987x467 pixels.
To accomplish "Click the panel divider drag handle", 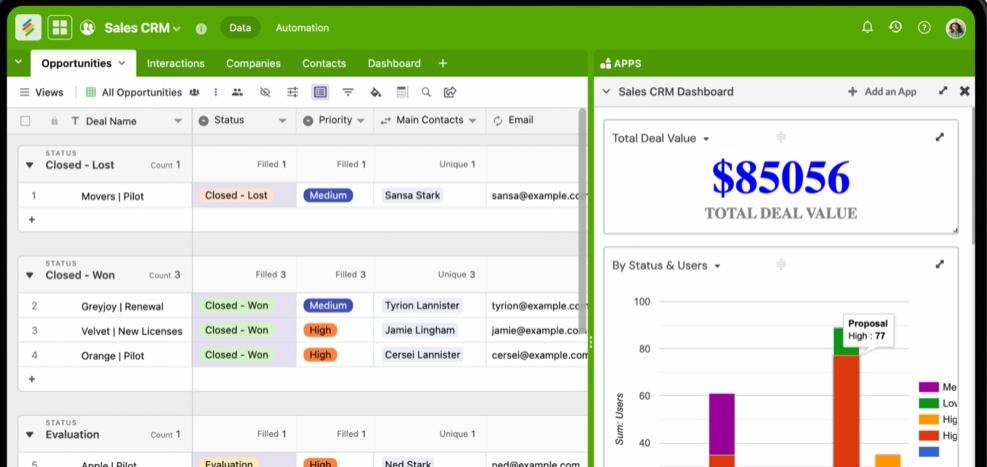I will [591, 342].
